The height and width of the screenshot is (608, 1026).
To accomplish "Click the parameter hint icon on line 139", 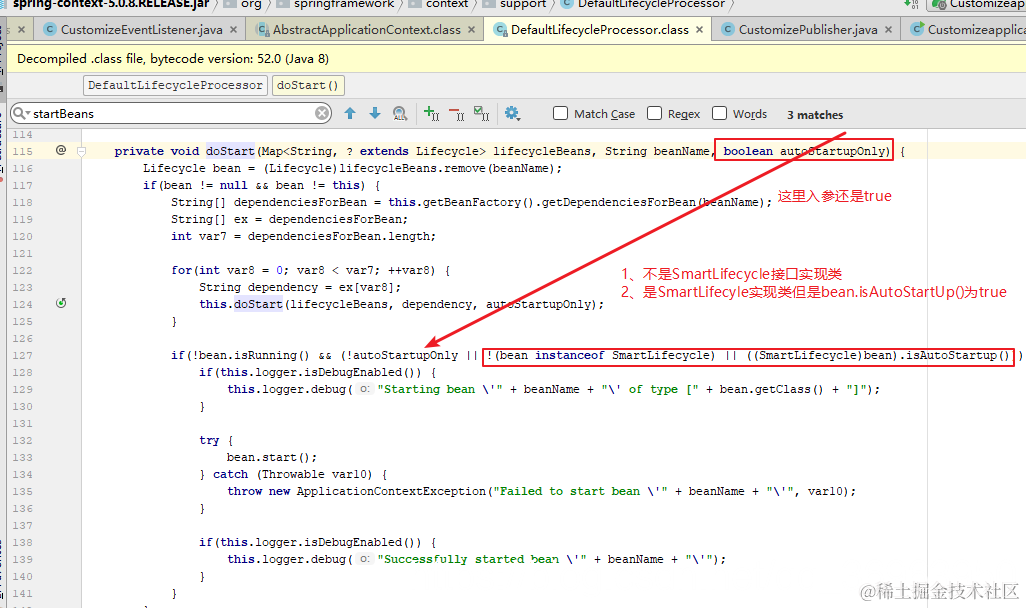I will point(365,560).
